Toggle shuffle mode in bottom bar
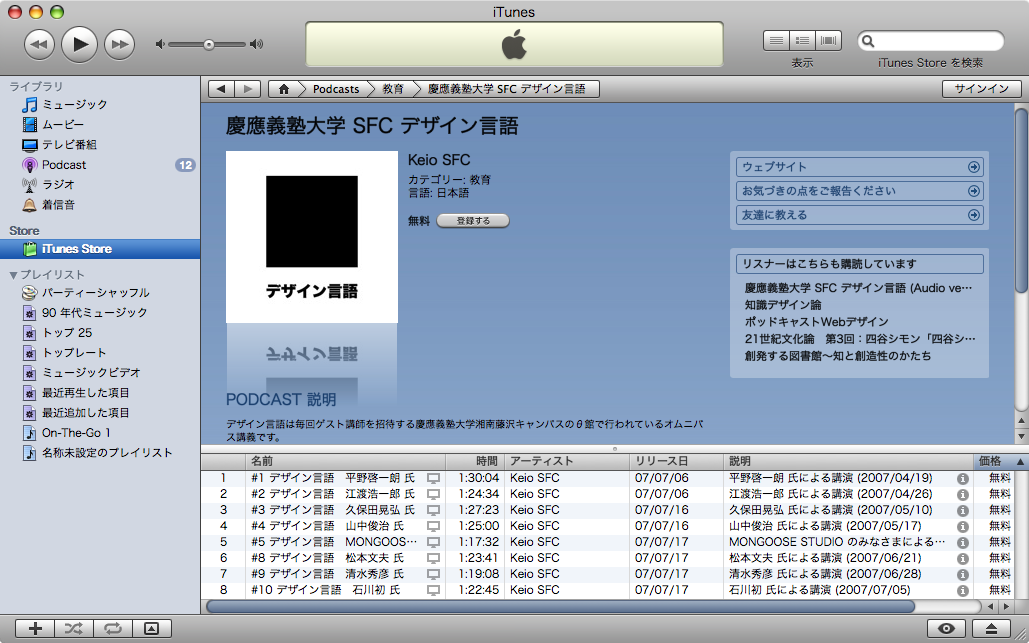Screen dimensions: 1029x643 pos(74,628)
